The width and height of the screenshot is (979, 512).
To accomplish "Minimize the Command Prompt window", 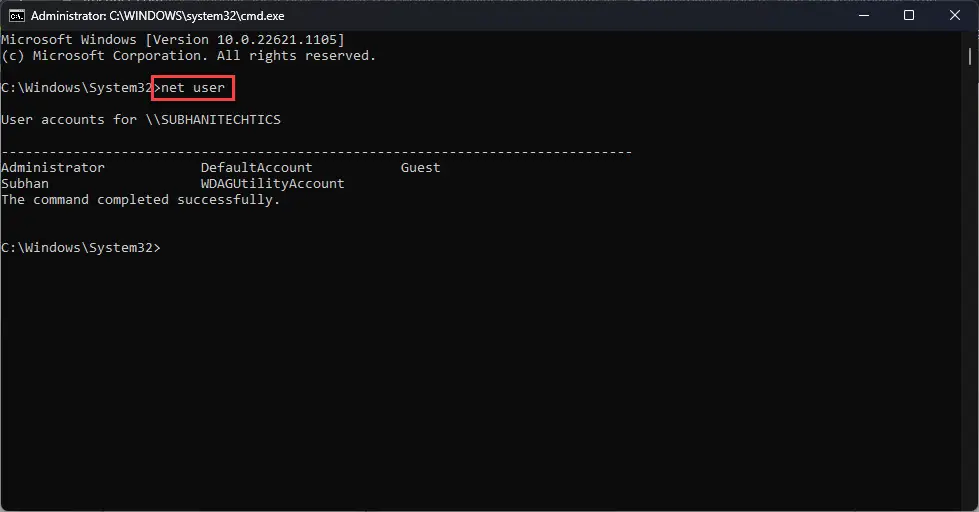I will 864,16.
